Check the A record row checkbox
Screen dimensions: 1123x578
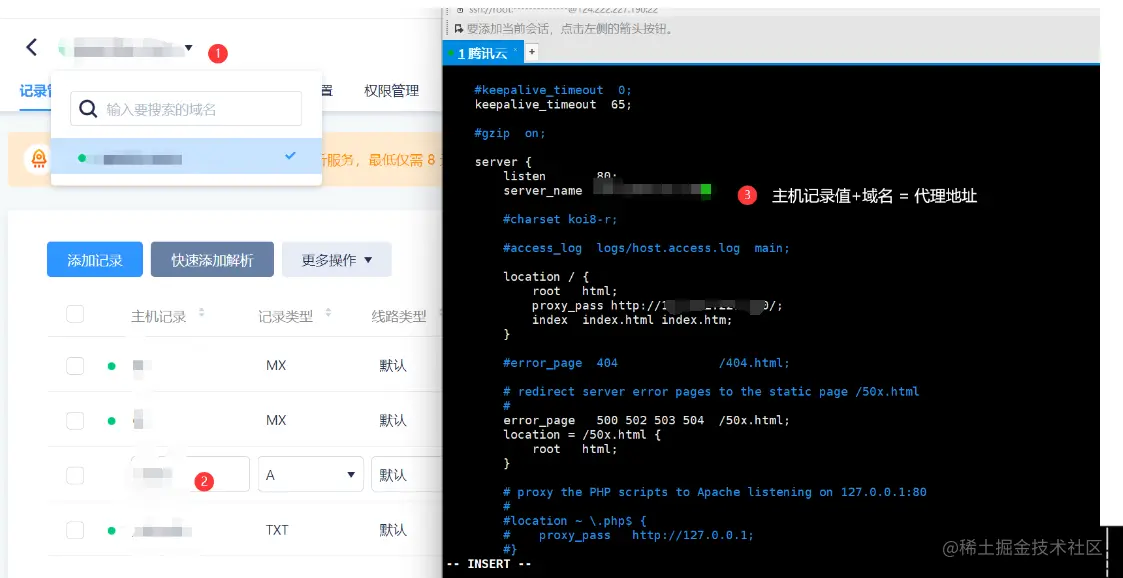pyautogui.click(x=74, y=475)
